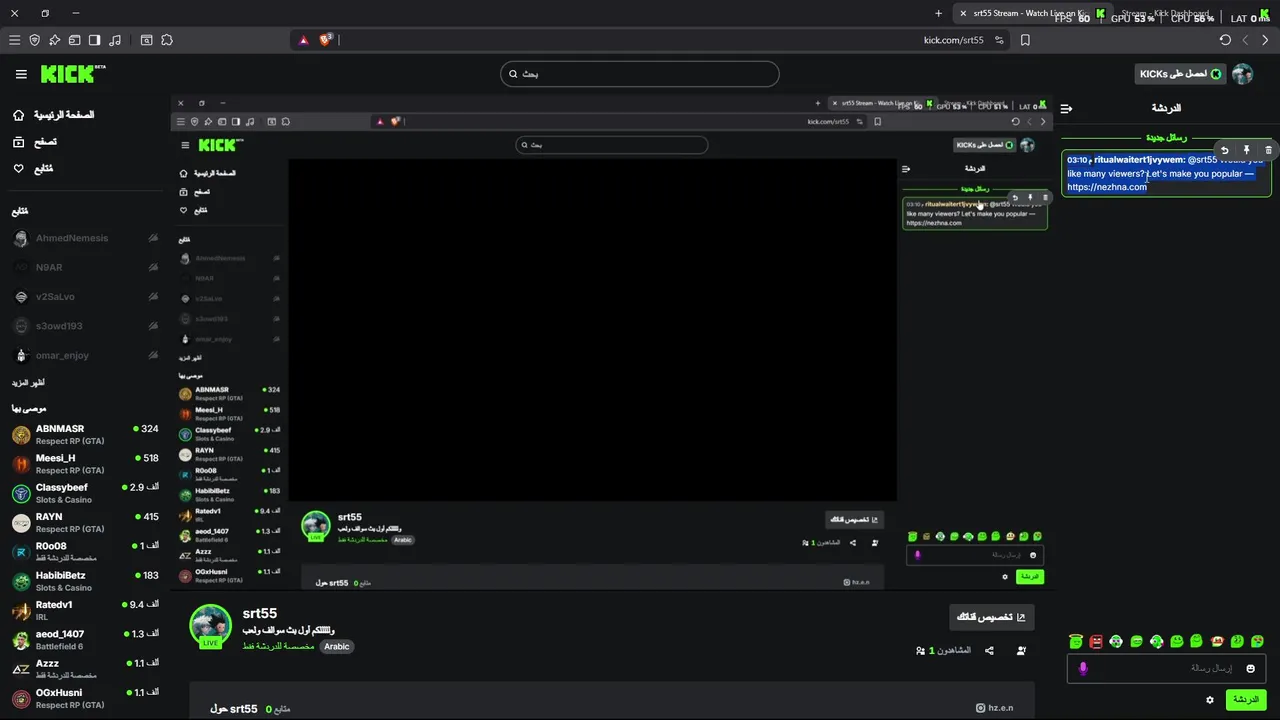Open OGxHusni recommended channel
Screen dimensions: 1280x720
pos(85,698)
